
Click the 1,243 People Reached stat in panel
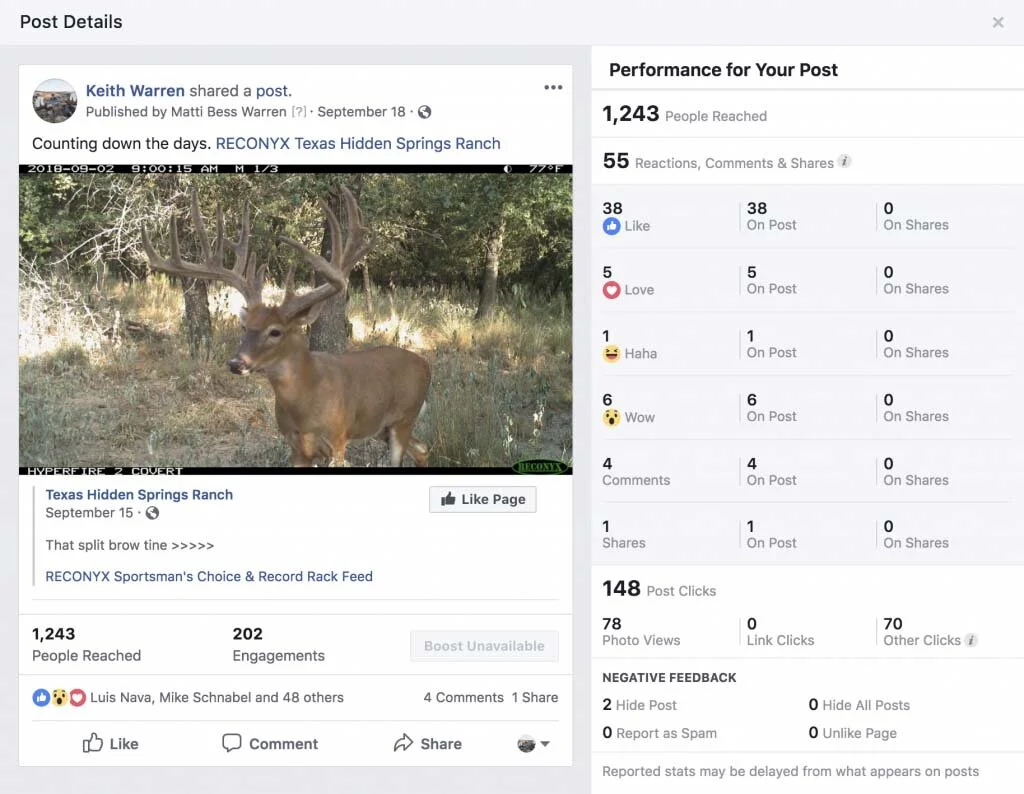click(x=684, y=114)
